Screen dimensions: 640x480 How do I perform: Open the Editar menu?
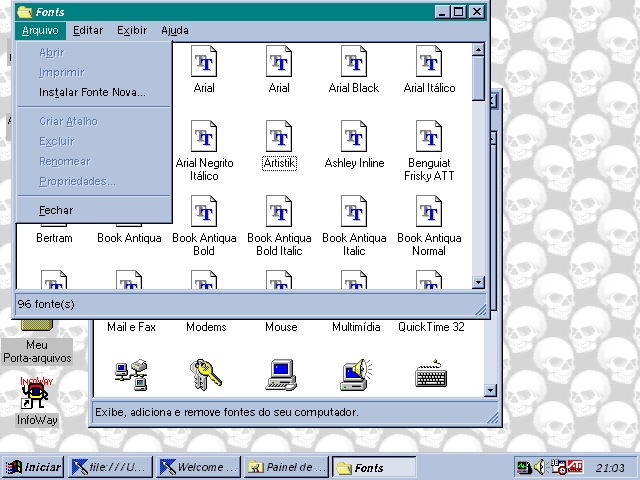88,31
